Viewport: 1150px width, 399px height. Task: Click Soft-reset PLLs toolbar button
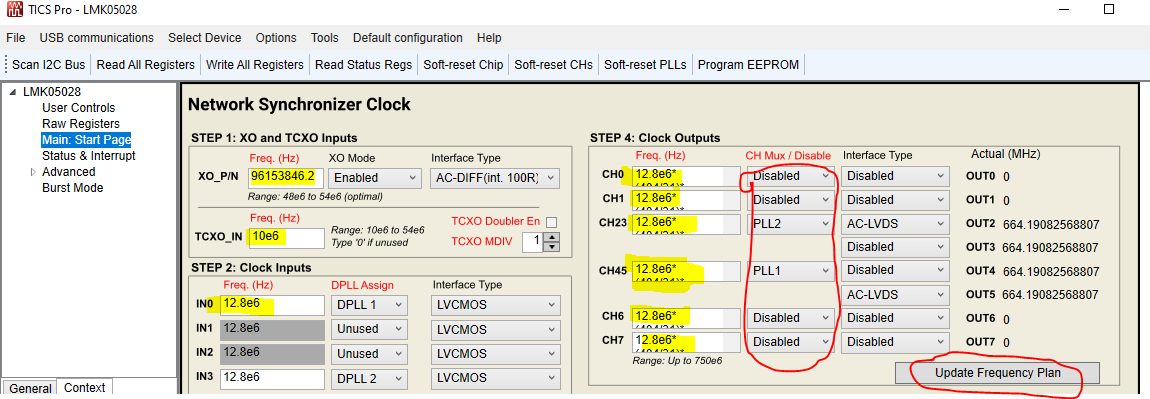[645, 65]
